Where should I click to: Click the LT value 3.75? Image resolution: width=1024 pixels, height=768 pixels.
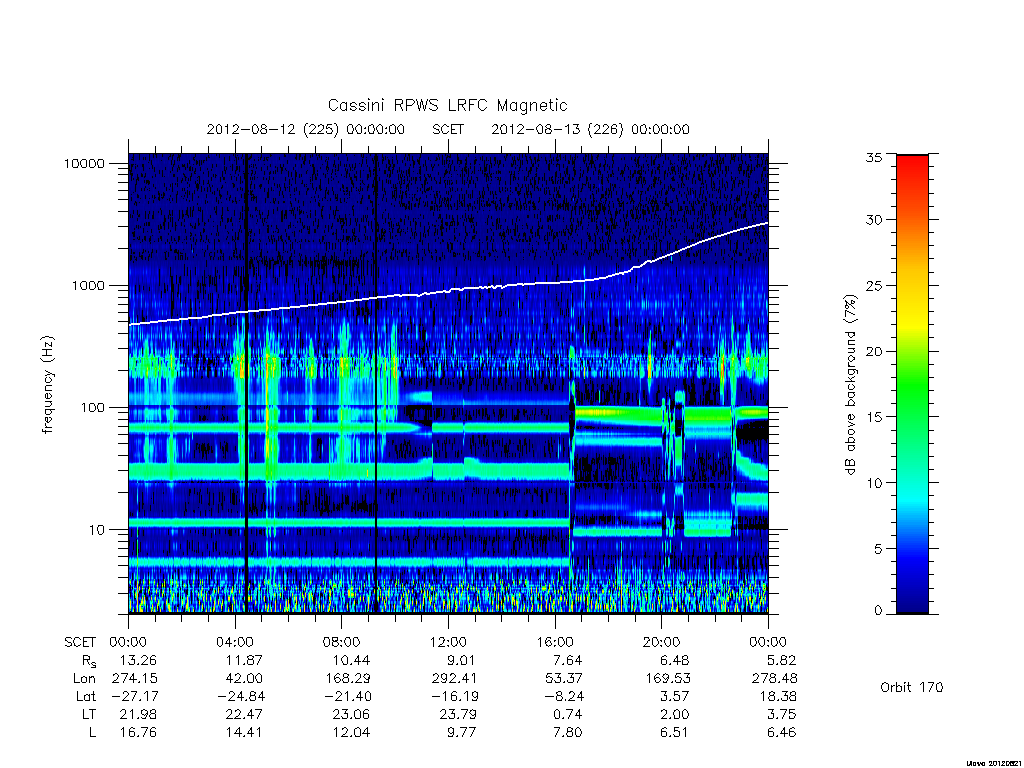pyautogui.click(x=782, y=714)
